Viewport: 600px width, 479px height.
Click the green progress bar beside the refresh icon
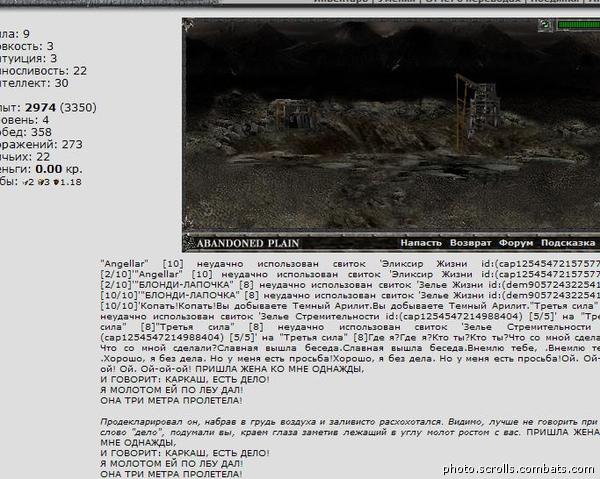coord(578,25)
